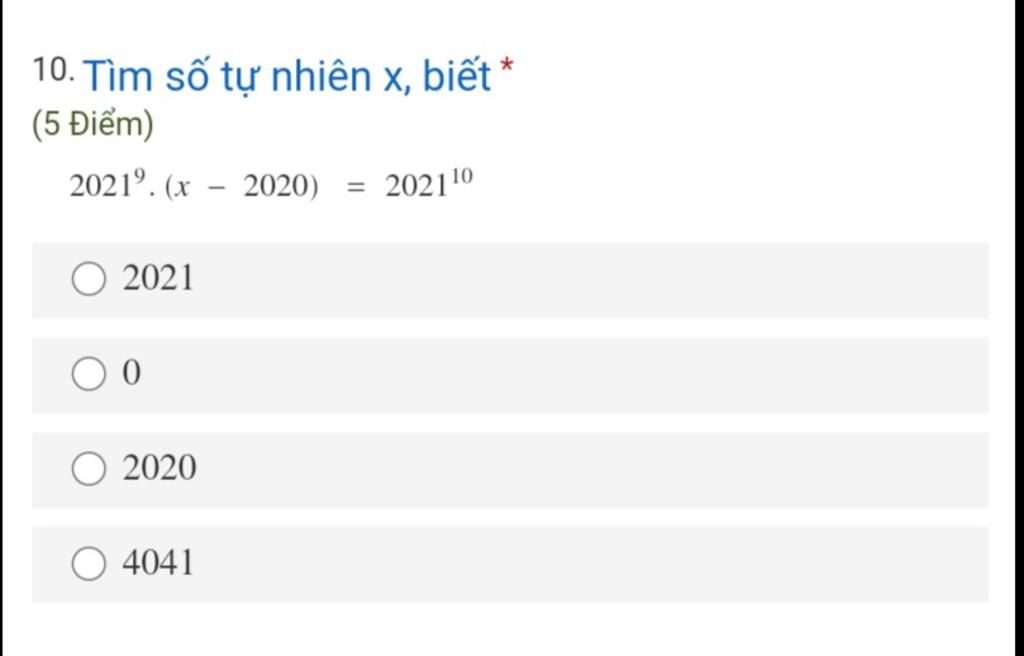Mark the 2020 option's radio button
Viewport: 1024px width, 656px height.
89,468
